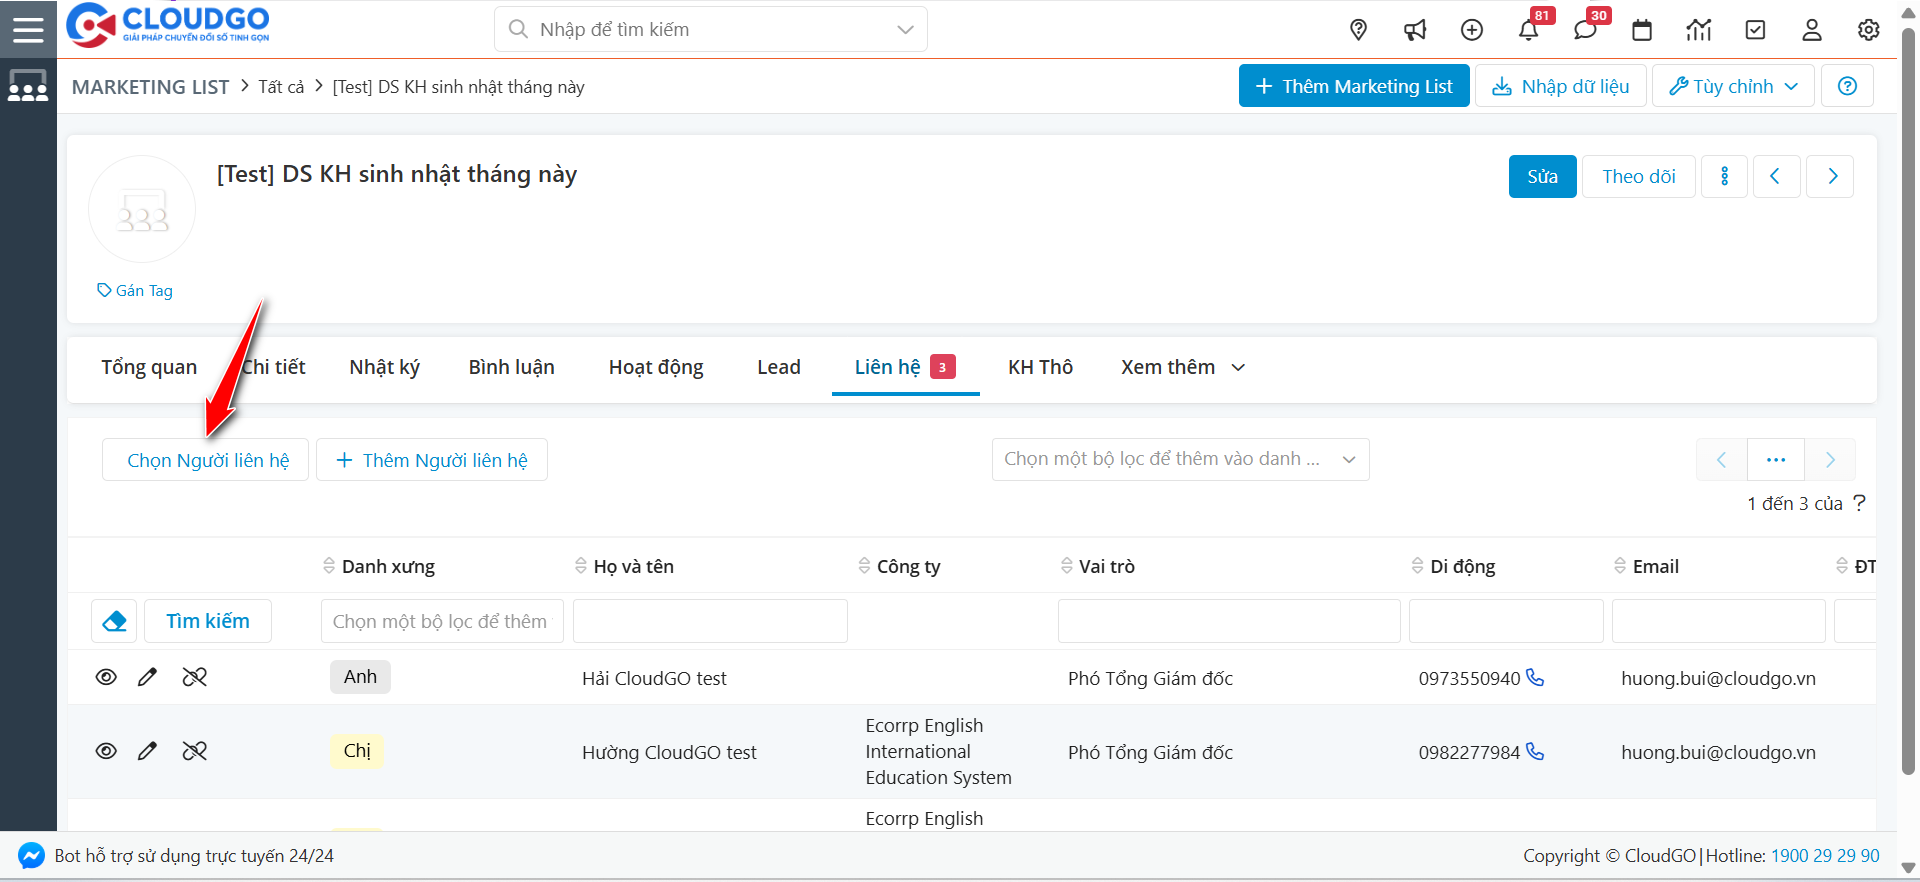The image size is (1920, 882).
Task: Expand the Tùy chỉnh dropdown
Action: (x=1734, y=86)
